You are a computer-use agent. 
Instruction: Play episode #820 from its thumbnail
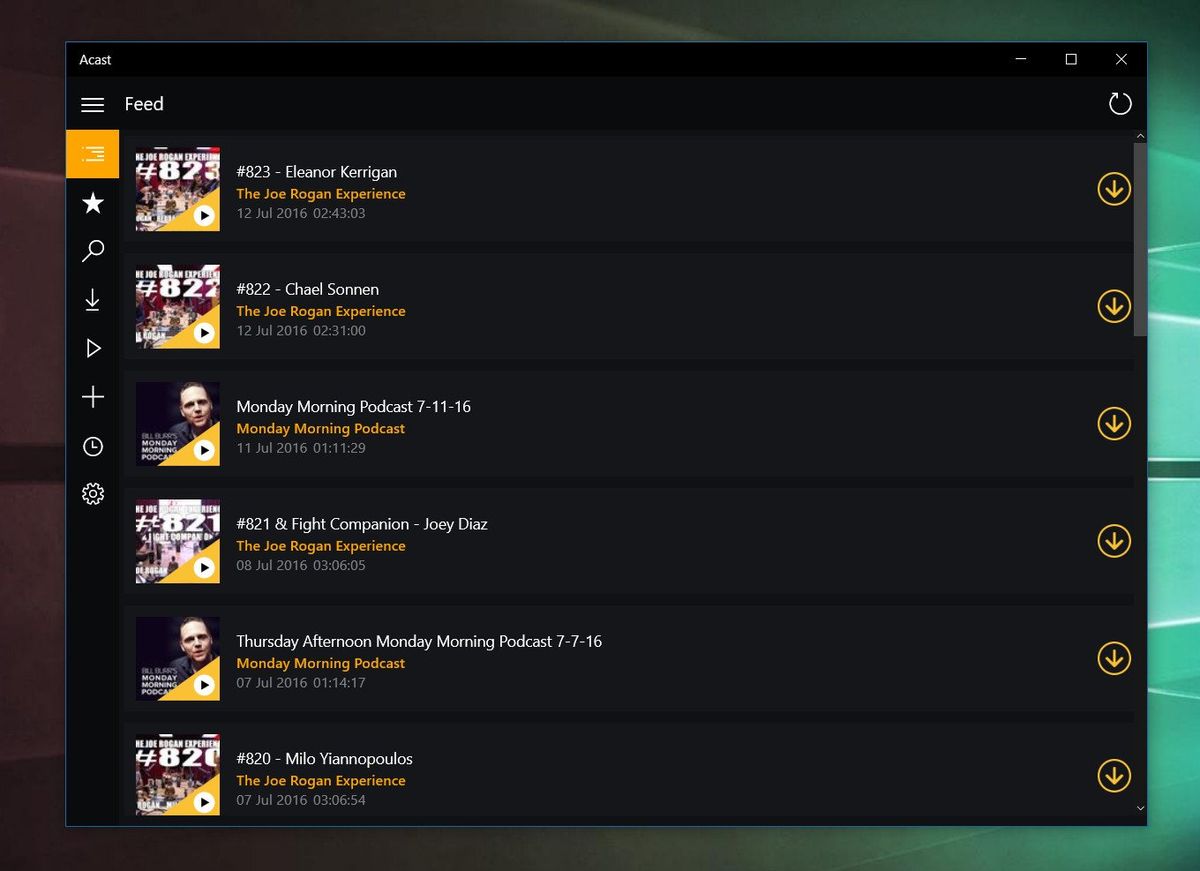204,802
